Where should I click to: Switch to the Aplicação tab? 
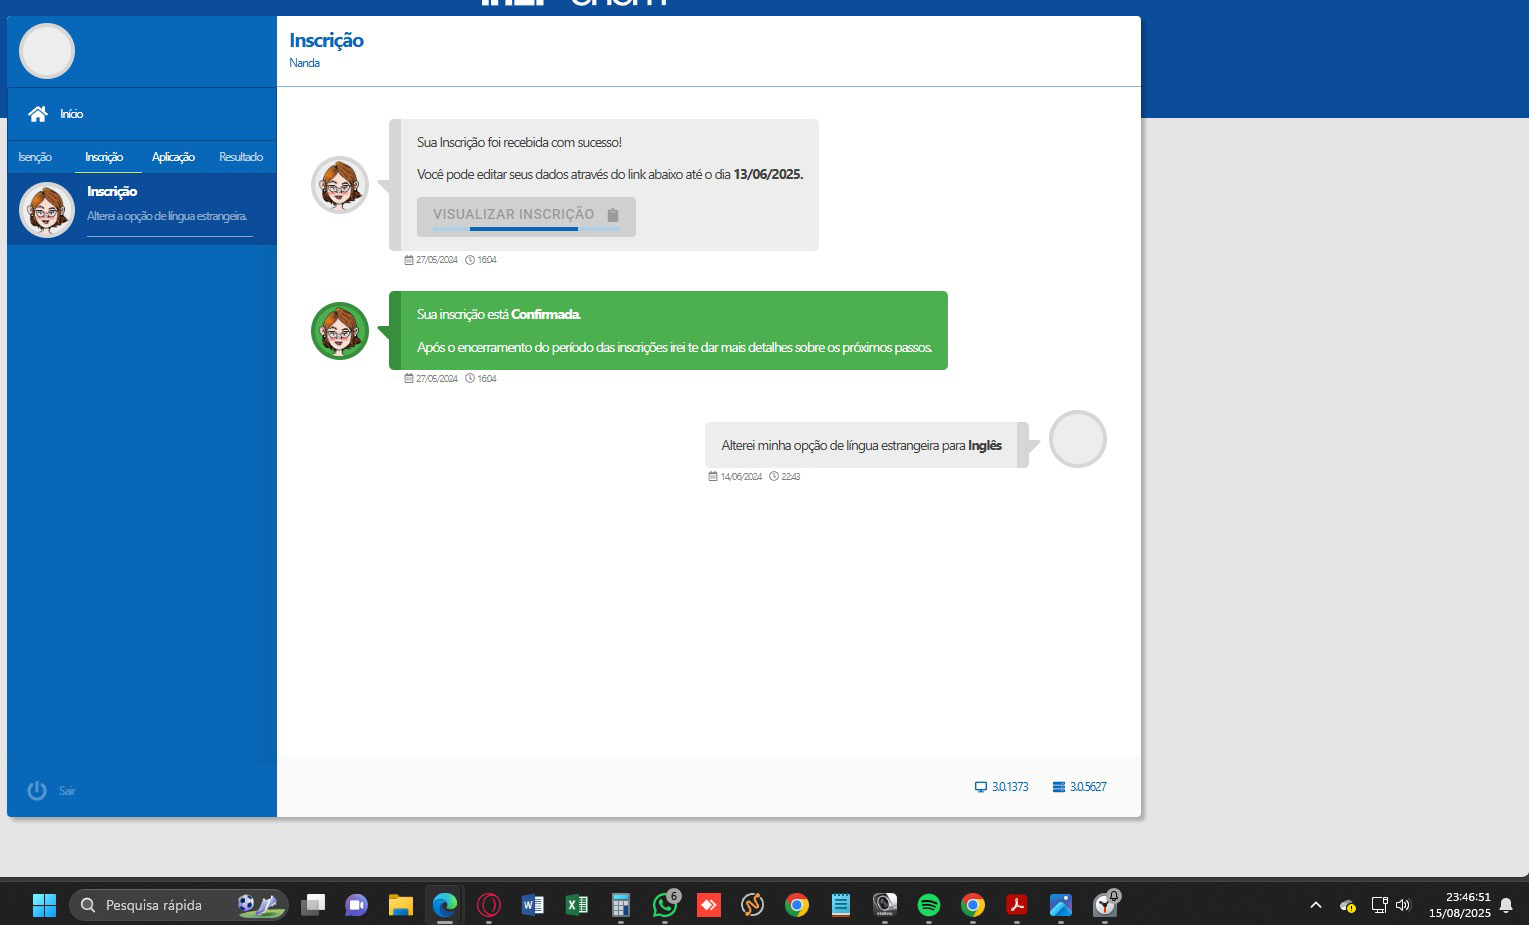coord(173,157)
